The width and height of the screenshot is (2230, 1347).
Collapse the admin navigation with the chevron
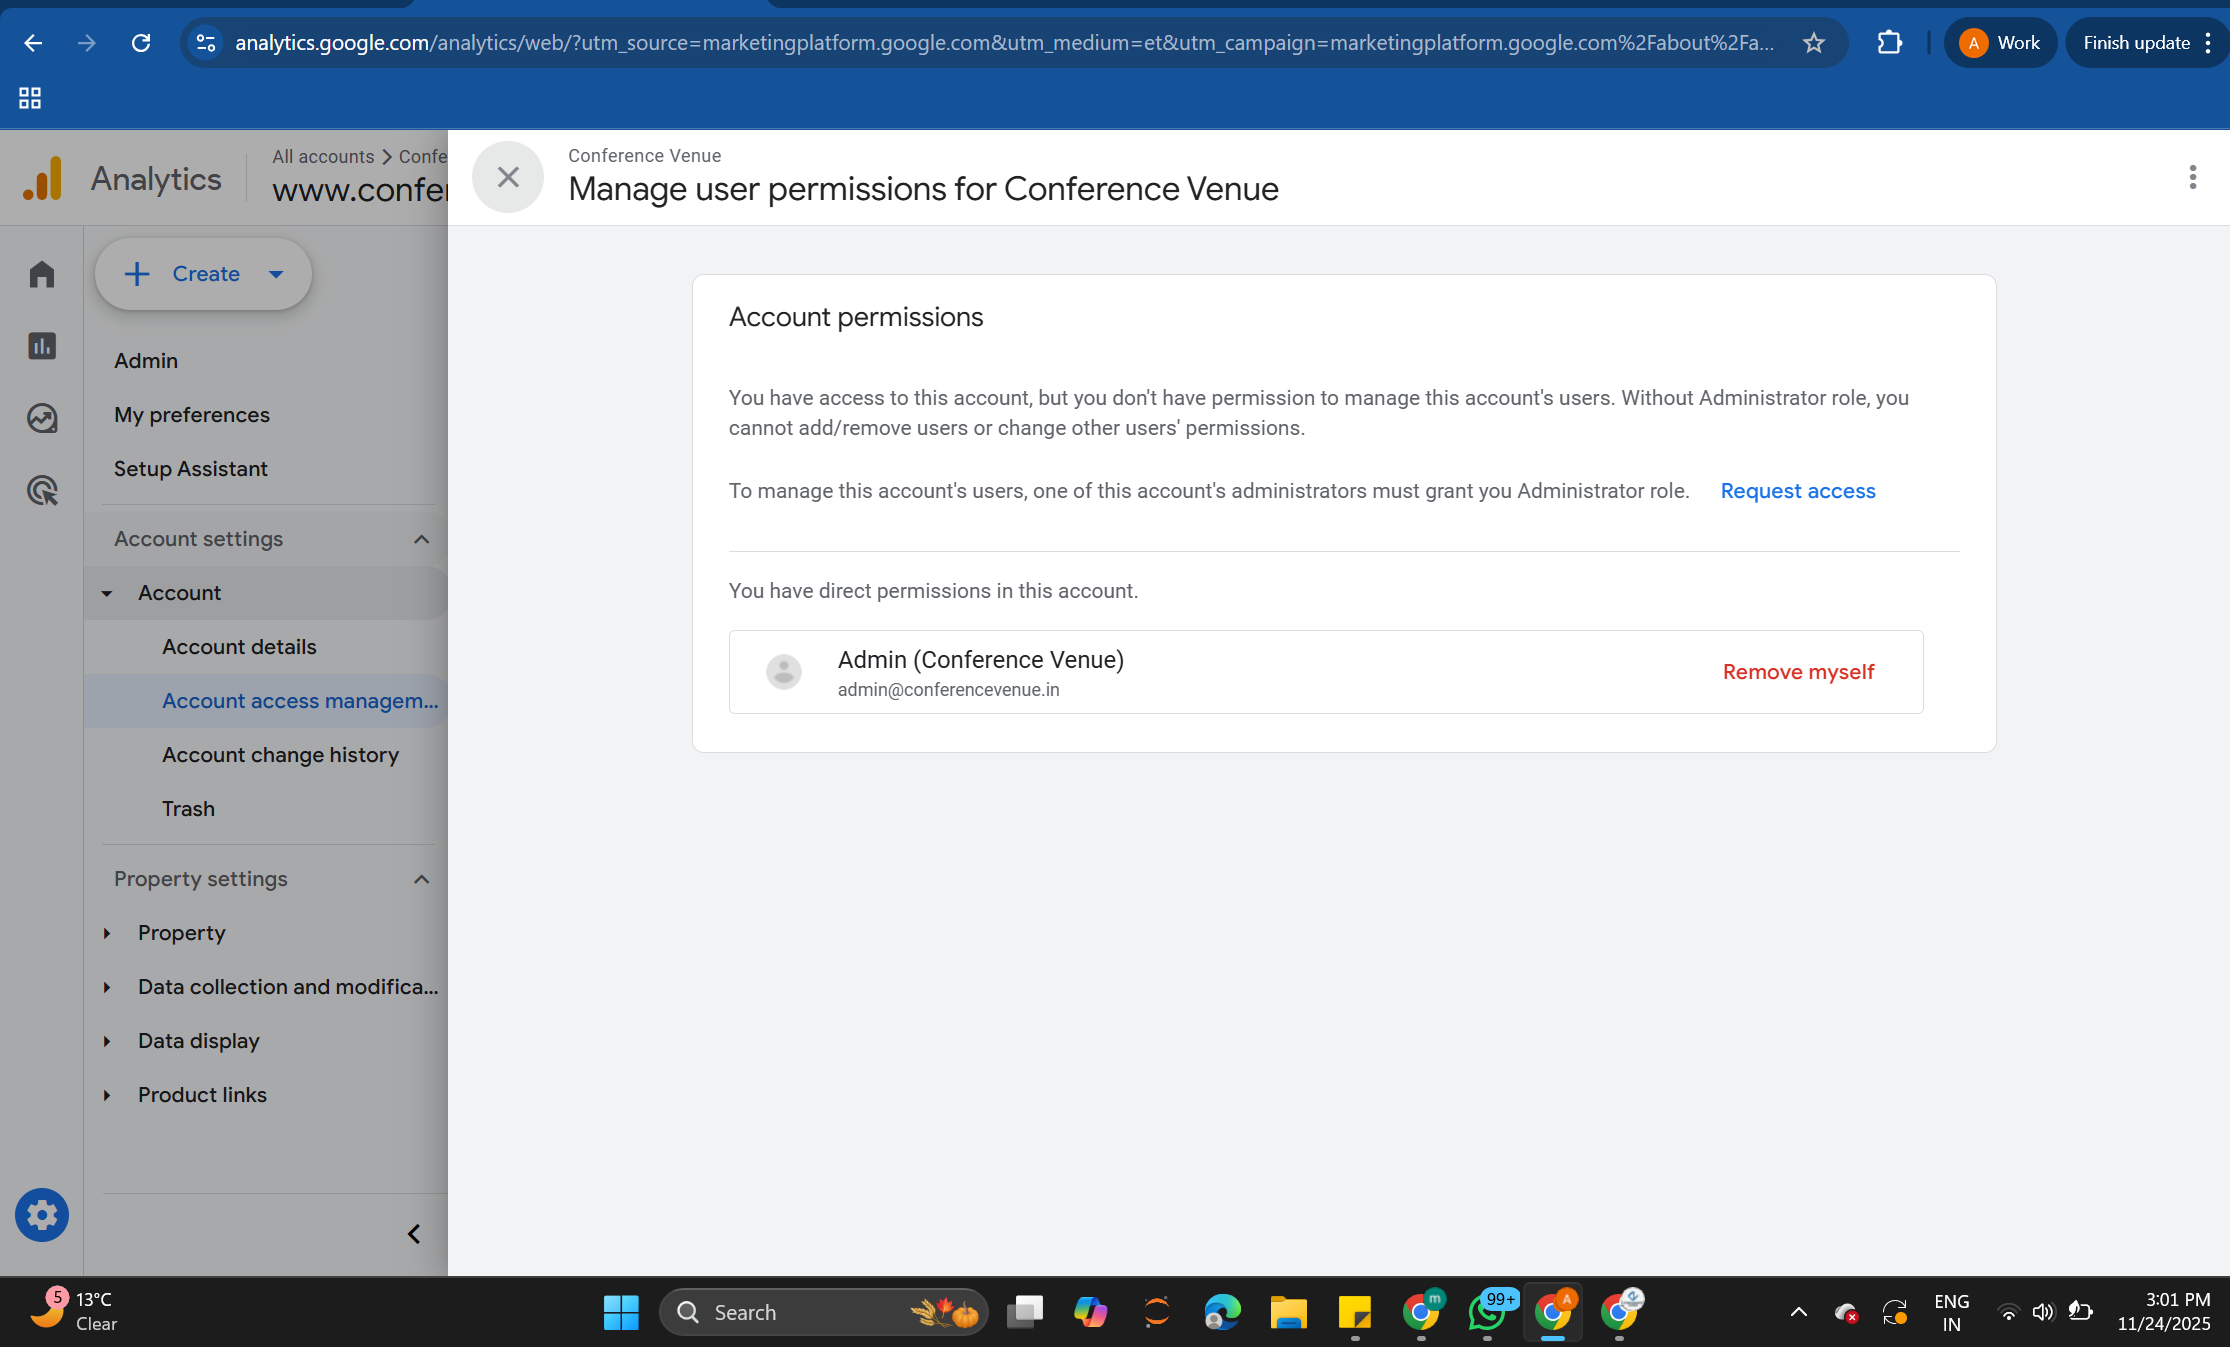414,1234
